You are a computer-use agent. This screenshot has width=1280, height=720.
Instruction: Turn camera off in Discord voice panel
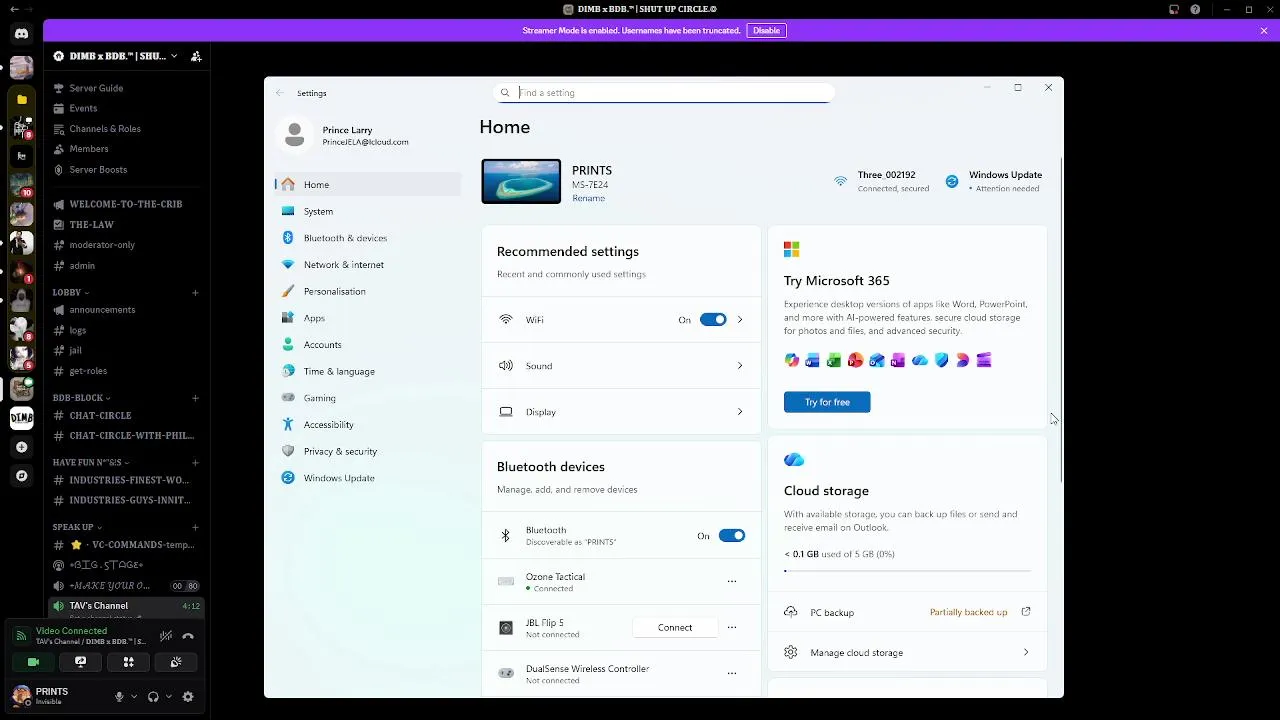[33, 662]
